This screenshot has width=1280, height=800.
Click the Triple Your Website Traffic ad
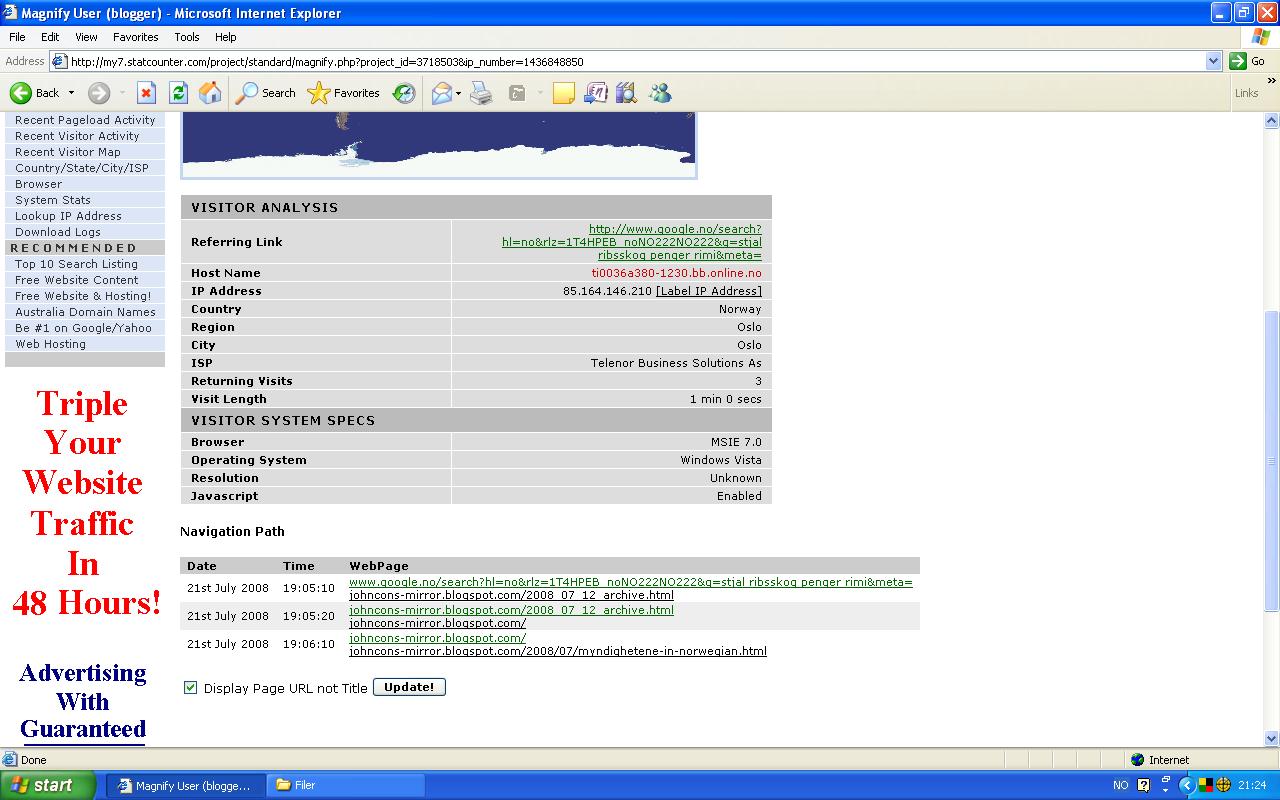[86, 502]
